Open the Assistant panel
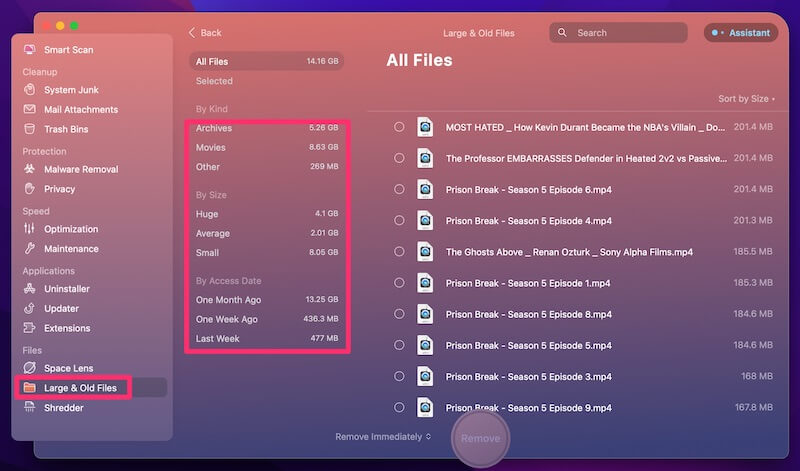Screen dimensions: 800x471 (741, 33)
